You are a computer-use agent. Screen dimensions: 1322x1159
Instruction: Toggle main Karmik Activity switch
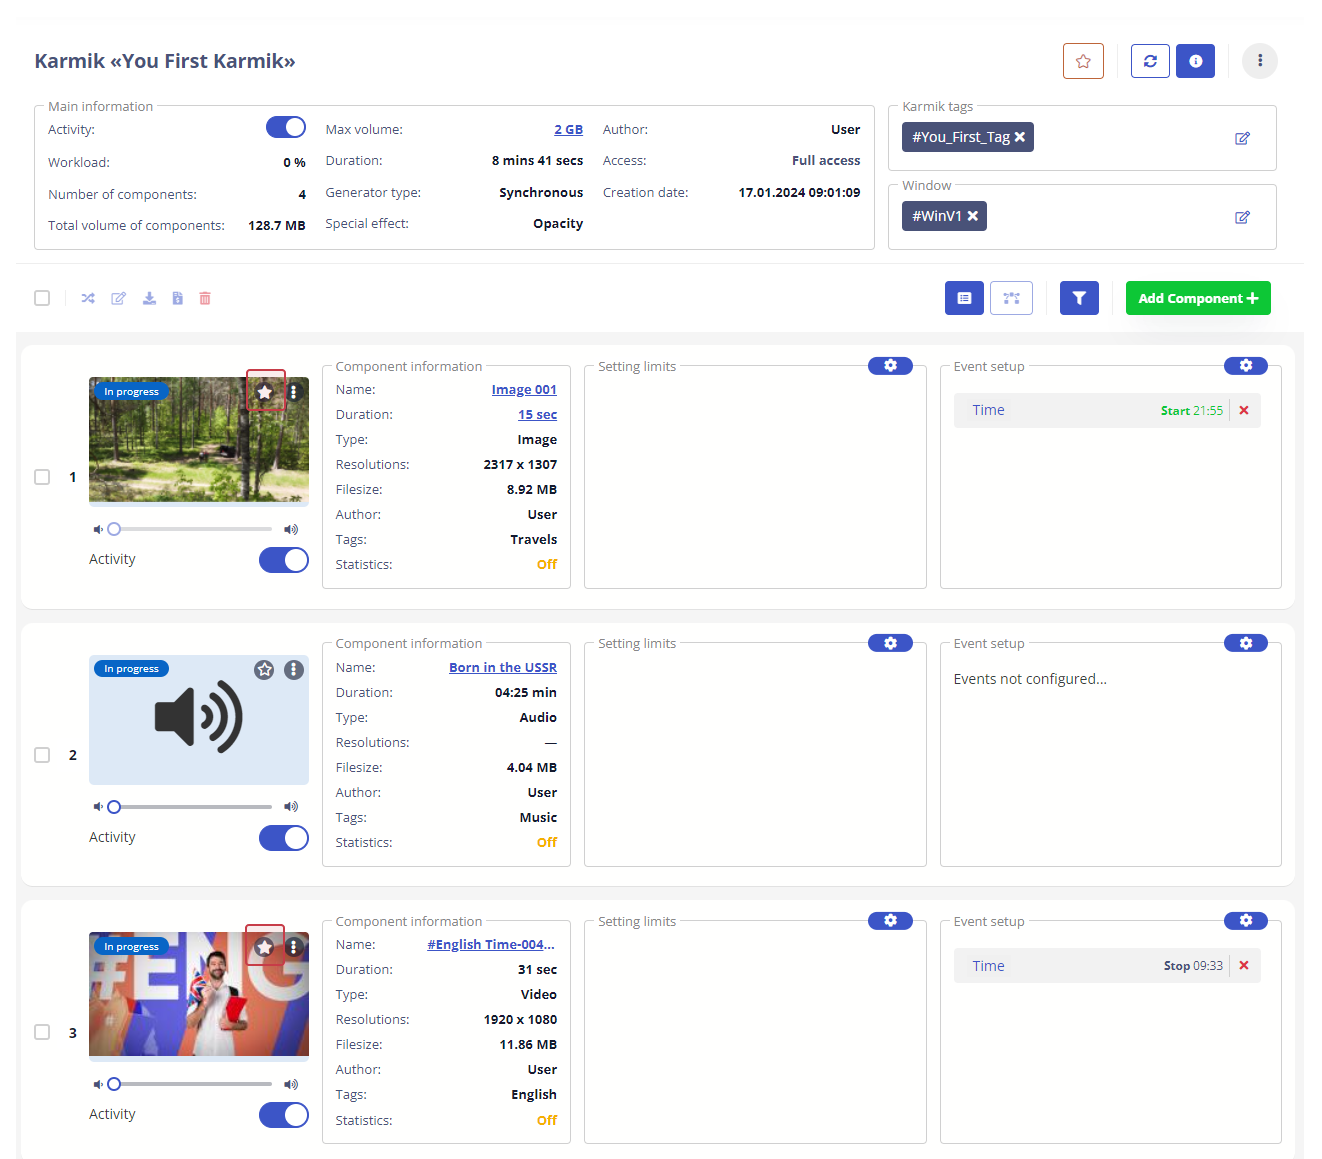pos(286,127)
